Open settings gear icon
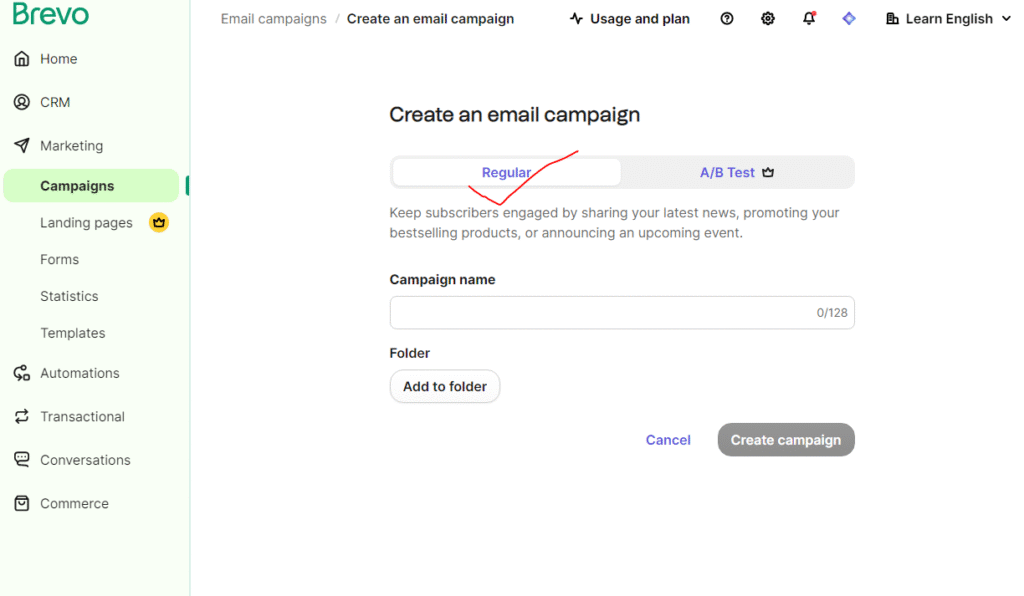Viewport: 1024px width, 596px height. [x=768, y=19]
